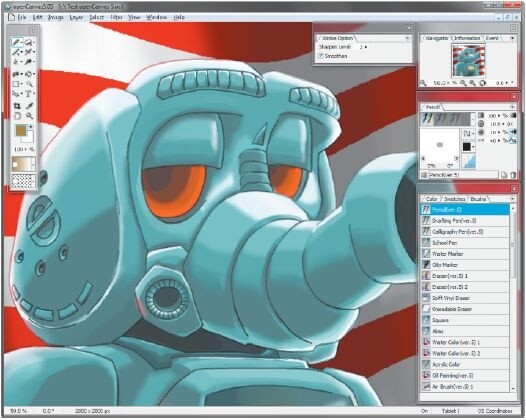Toggle pen pressure for minimum size in Pencil panel

click(x=513, y=133)
